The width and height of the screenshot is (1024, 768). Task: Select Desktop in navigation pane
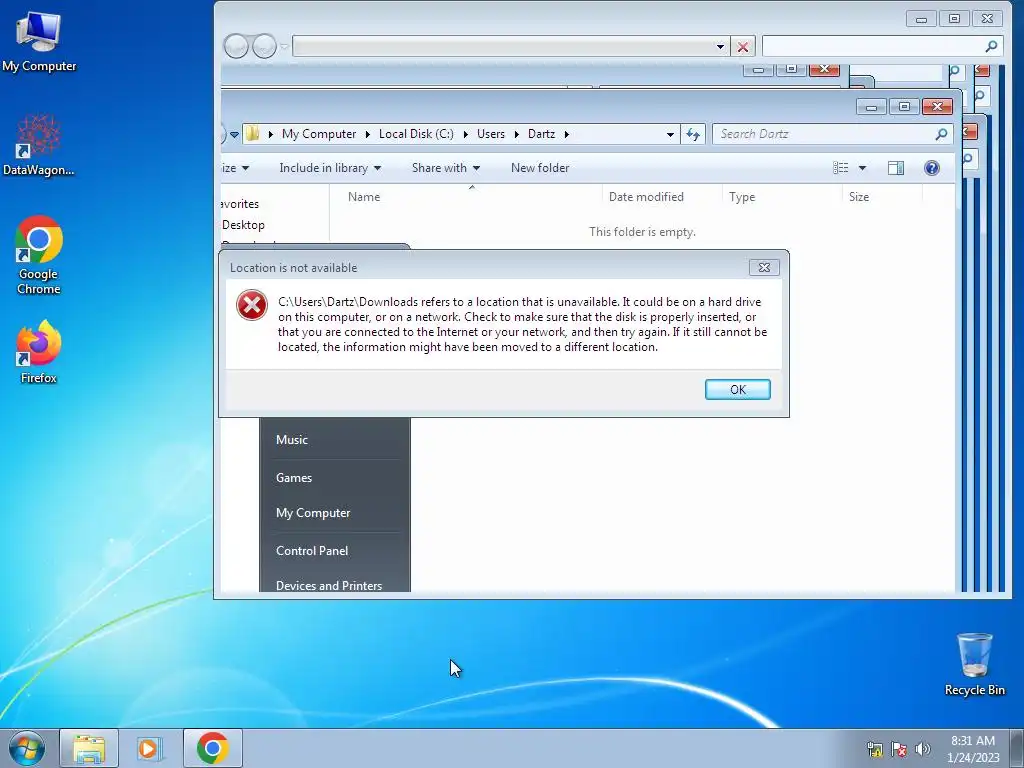[x=243, y=225]
